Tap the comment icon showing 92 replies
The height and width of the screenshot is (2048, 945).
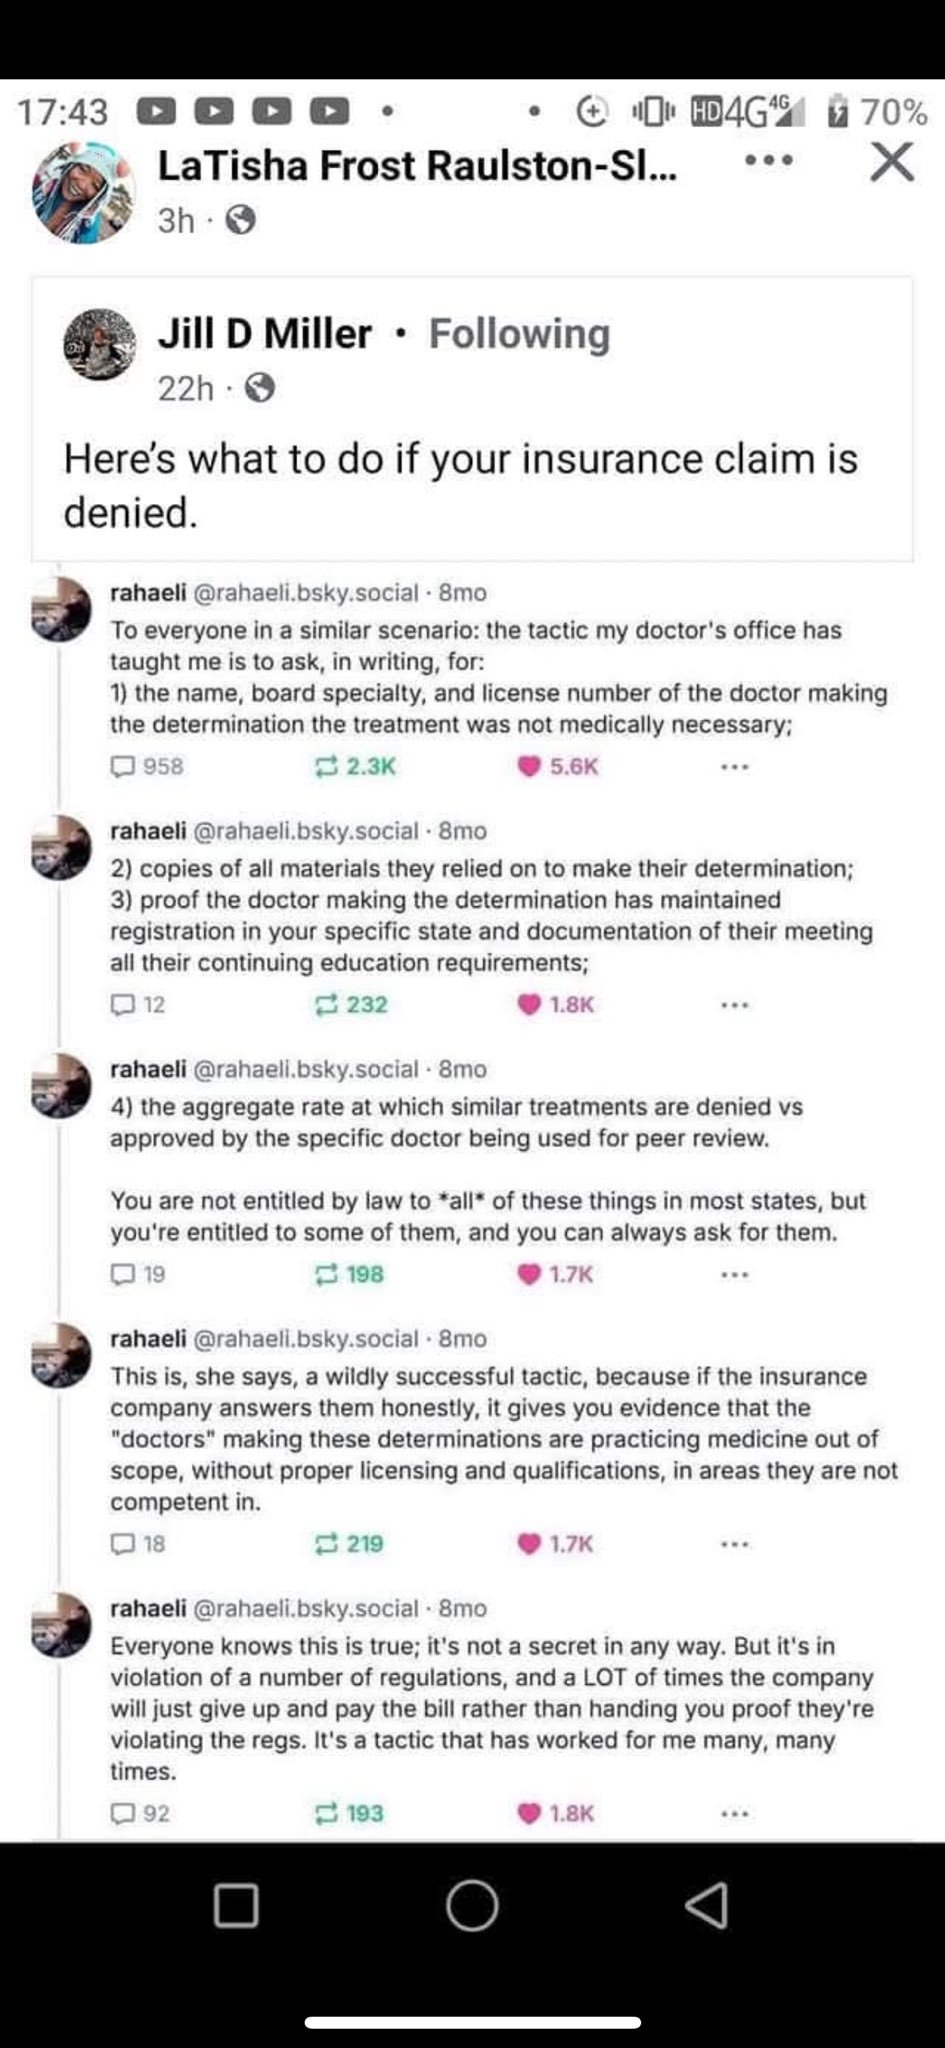(122, 1813)
